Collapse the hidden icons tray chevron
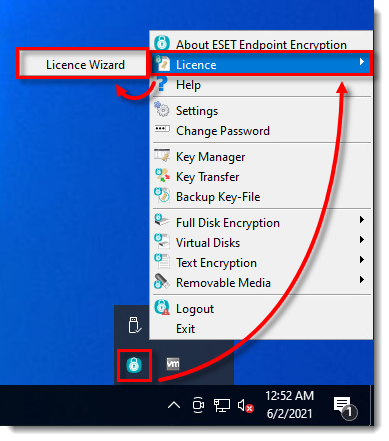The width and height of the screenshot is (389, 441). point(174,405)
